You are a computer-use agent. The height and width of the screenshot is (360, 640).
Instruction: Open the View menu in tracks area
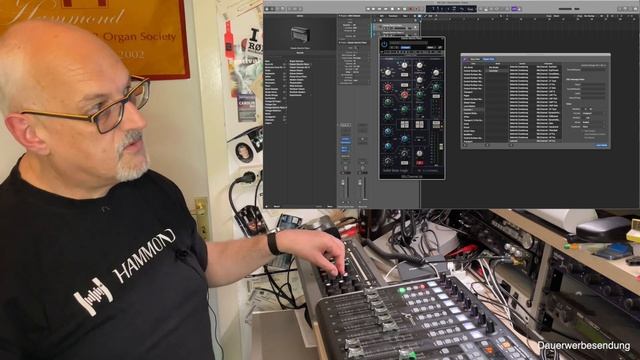[405, 16]
